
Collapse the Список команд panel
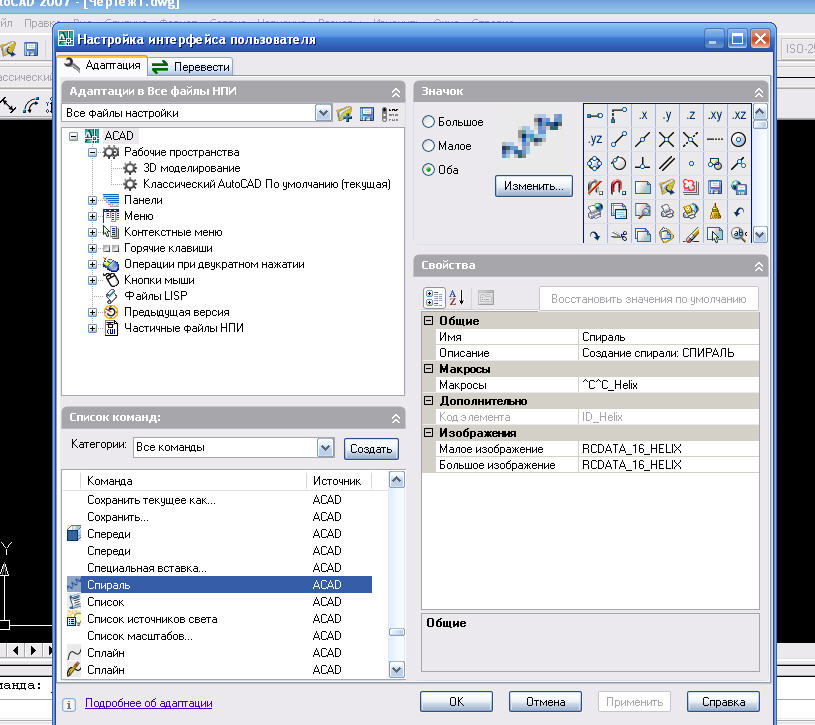coord(396,418)
